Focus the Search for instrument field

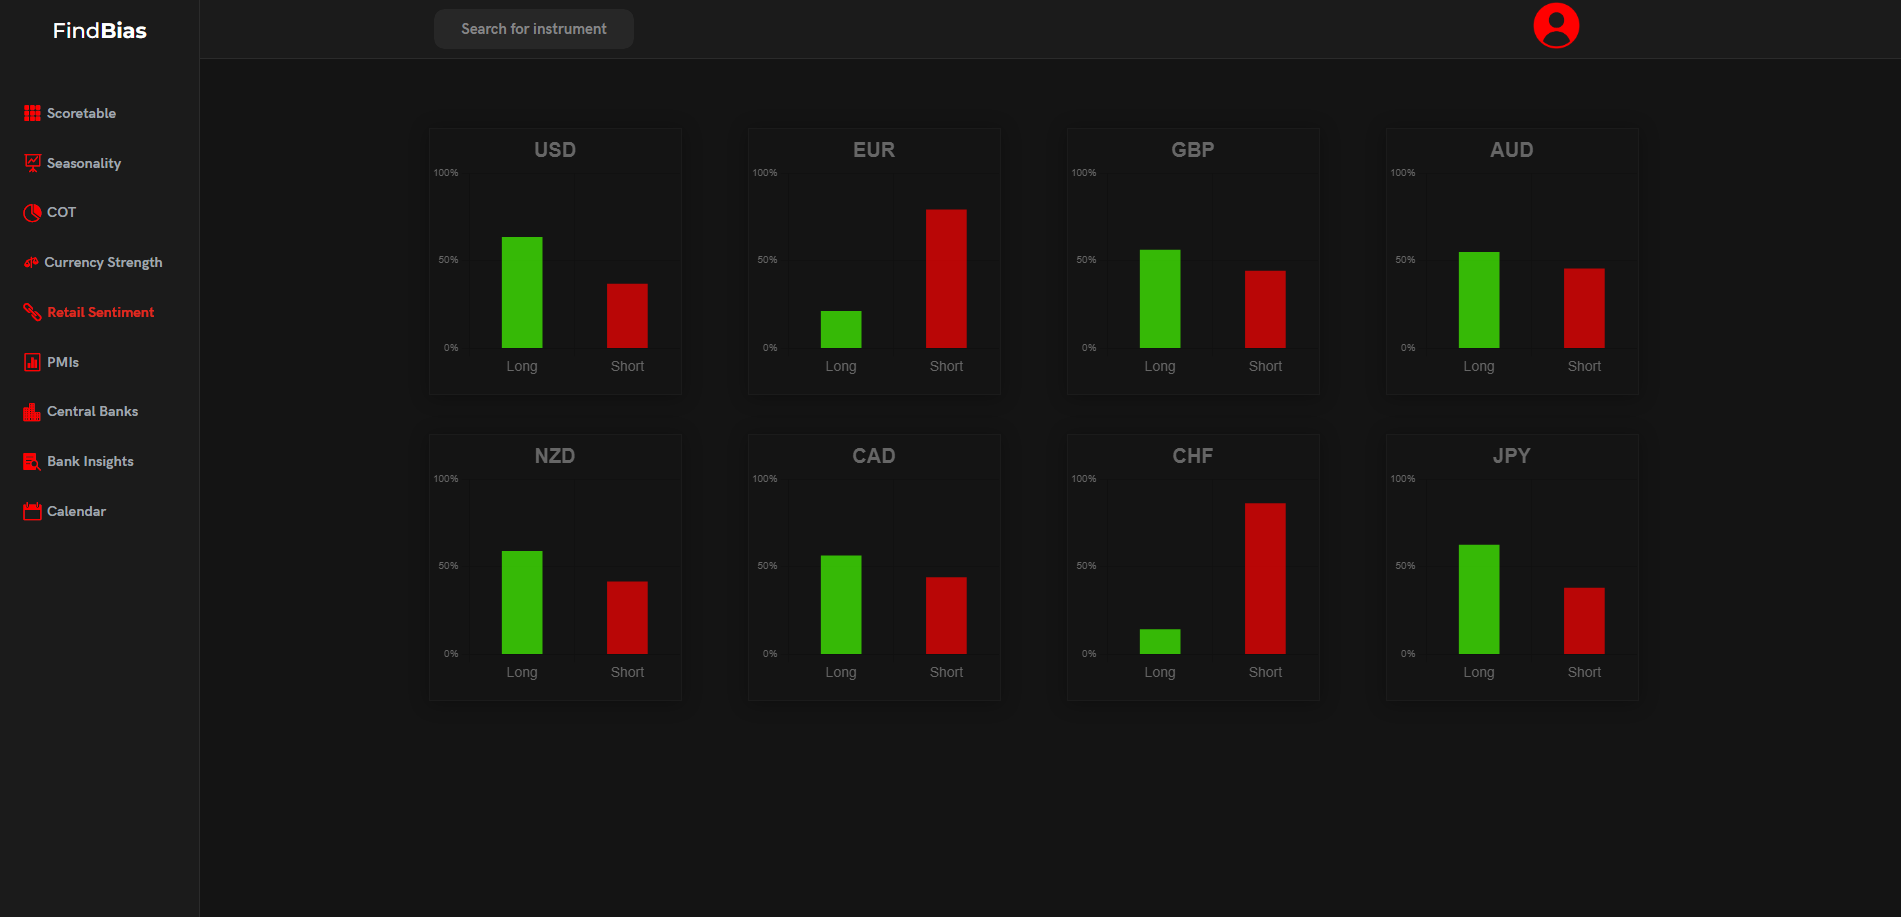[x=533, y=29]
